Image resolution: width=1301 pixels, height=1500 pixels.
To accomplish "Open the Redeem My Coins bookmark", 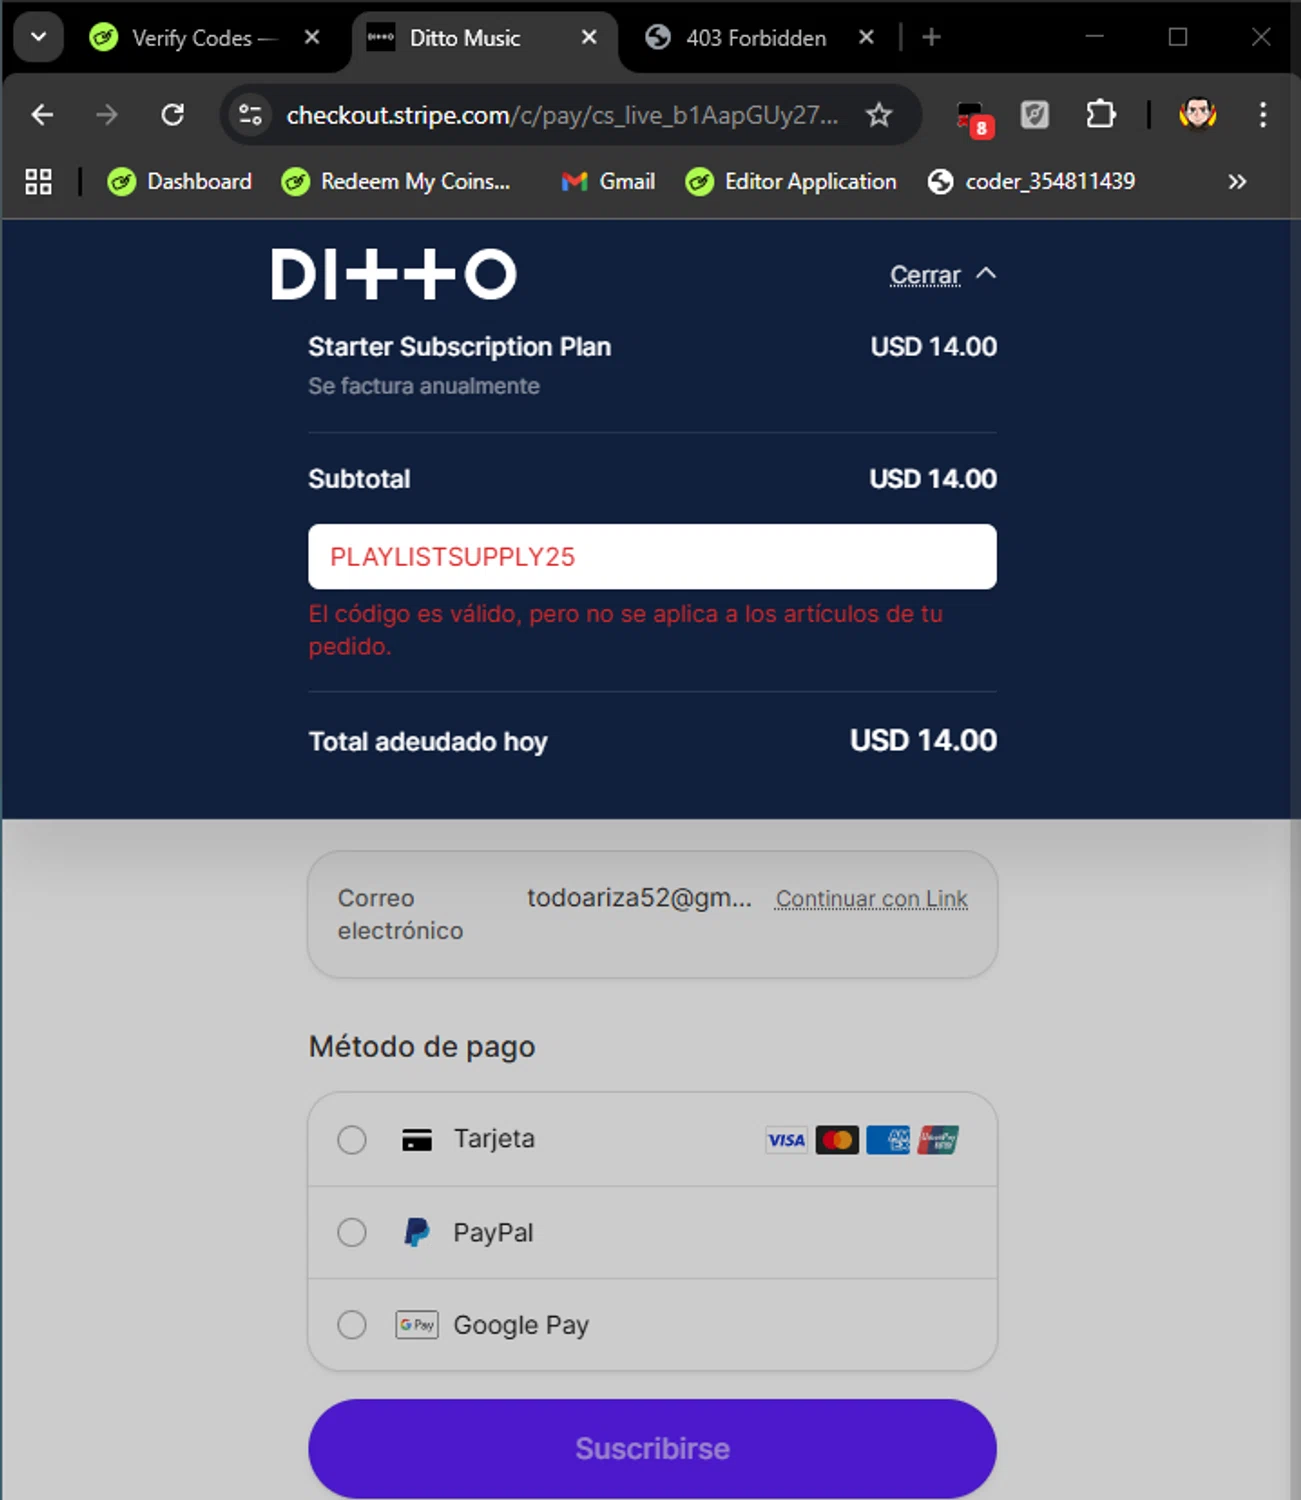I will click(396, 182).
